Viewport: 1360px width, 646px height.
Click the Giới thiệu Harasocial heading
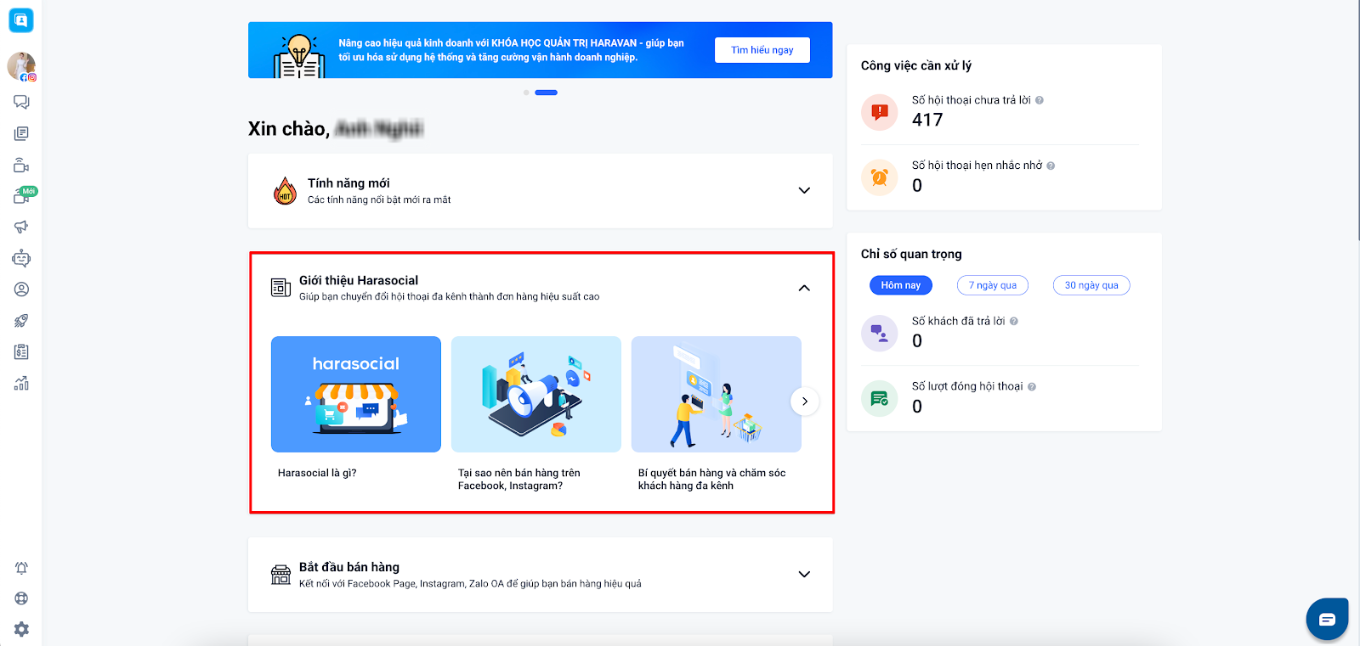358,281
